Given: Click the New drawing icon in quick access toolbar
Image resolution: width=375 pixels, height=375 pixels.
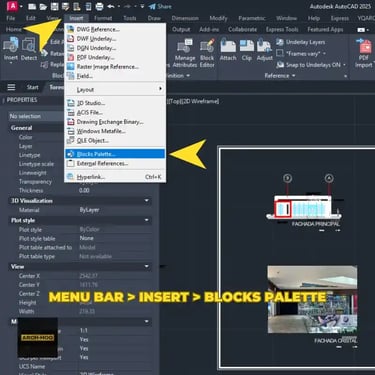Looking at the screenshot, I should [32, 6].
